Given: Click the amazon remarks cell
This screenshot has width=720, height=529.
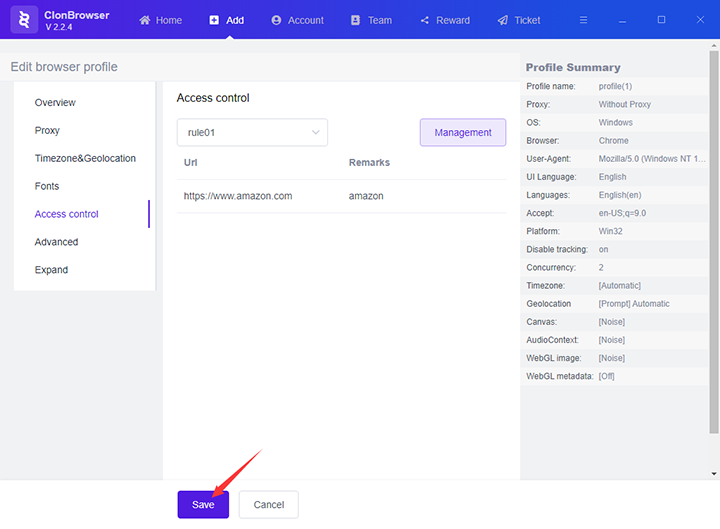Looking at the screenshot, I should [366, 196].
